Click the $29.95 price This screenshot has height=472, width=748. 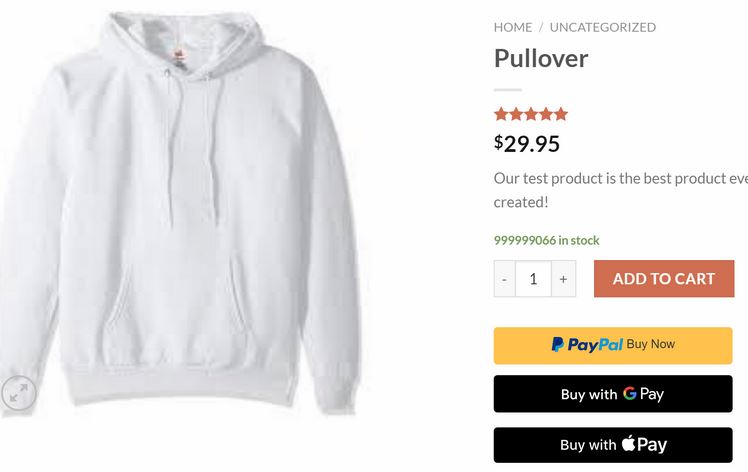(x=527, y=144)
